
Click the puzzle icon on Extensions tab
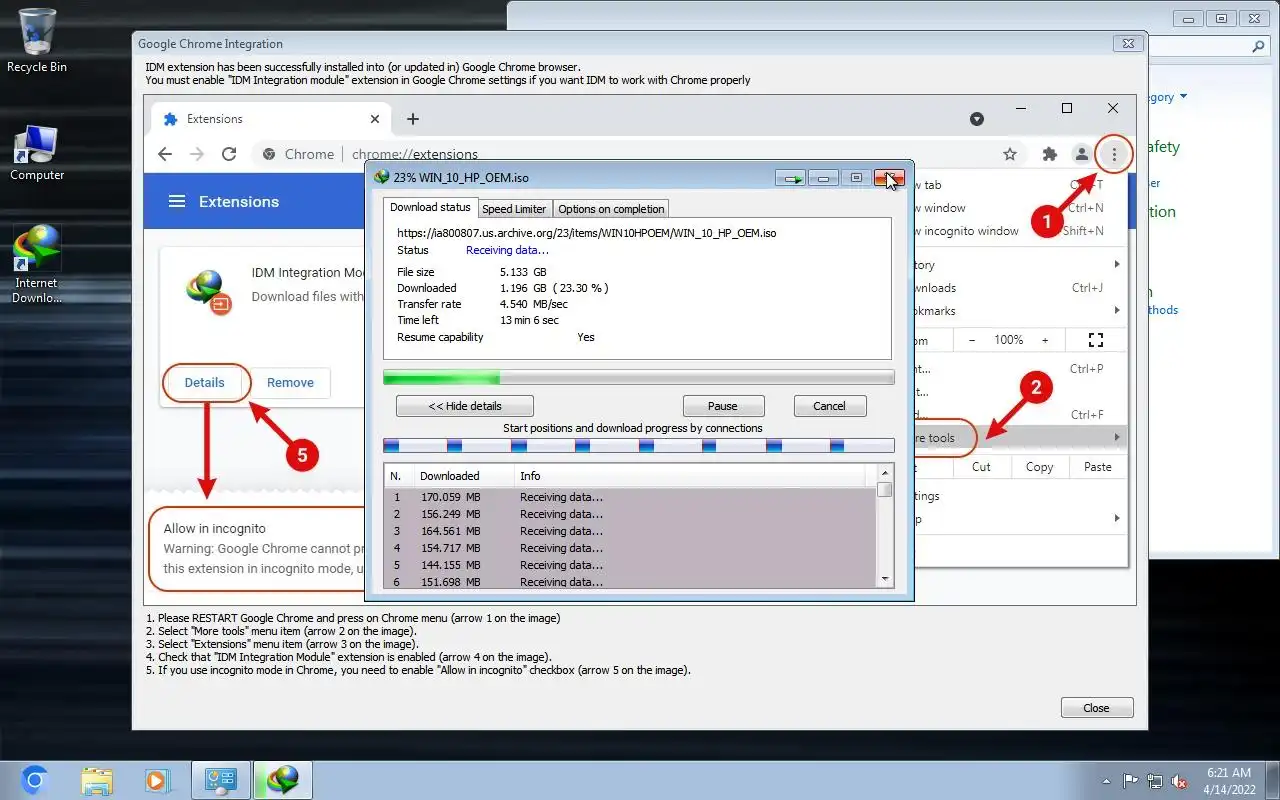170,119
